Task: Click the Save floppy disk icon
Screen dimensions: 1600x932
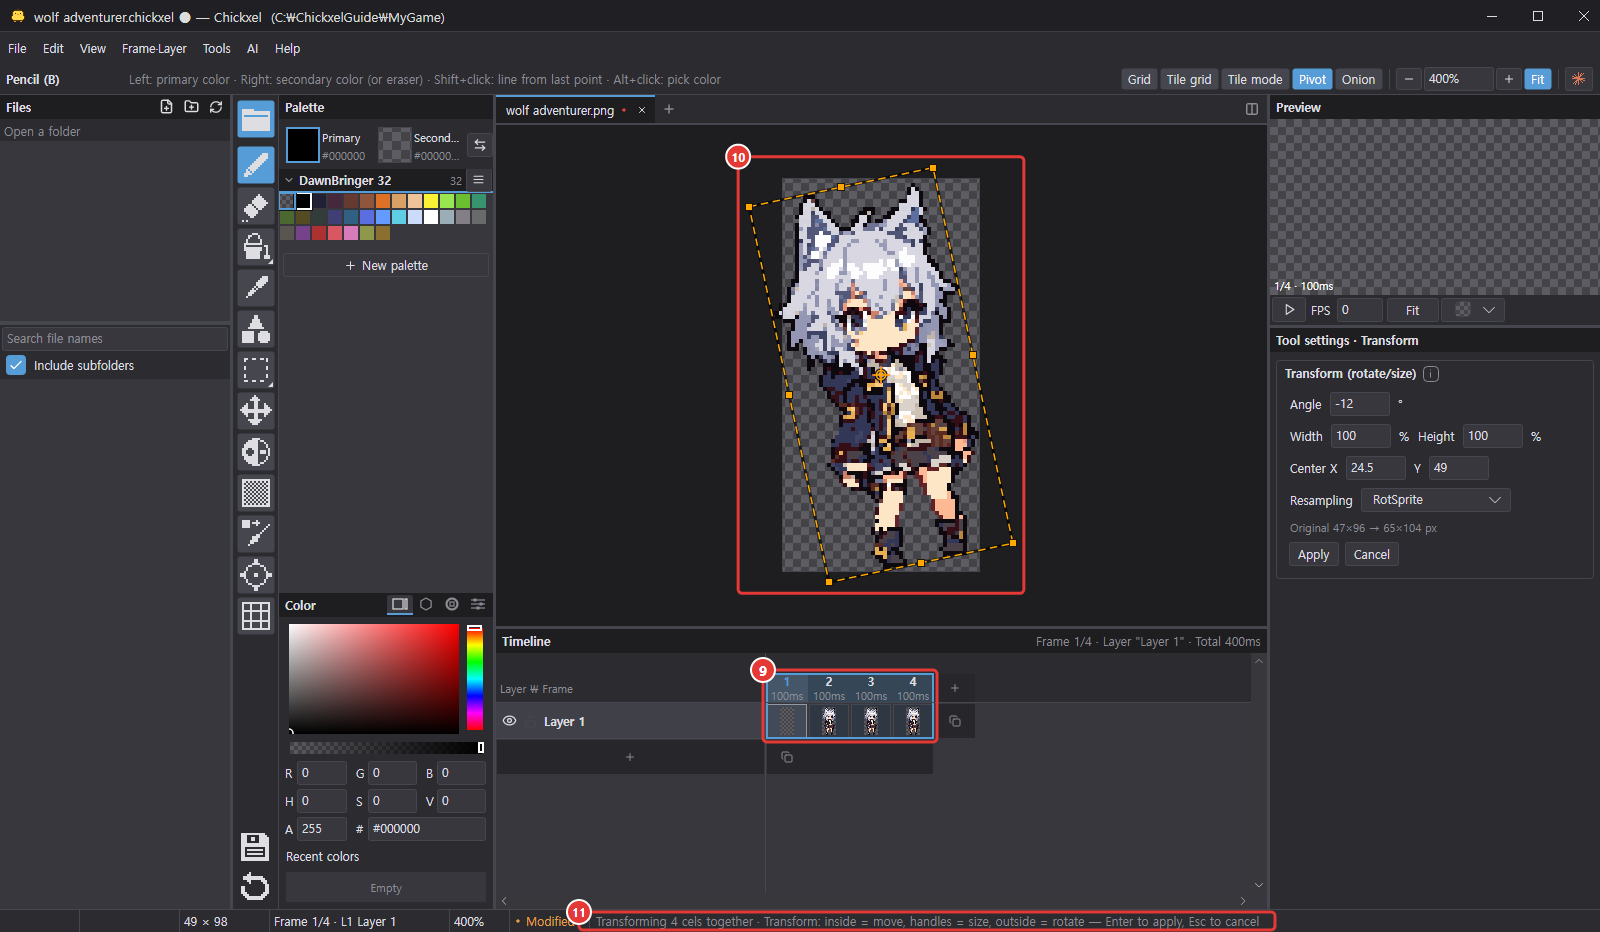Action: tap(255, 846)
